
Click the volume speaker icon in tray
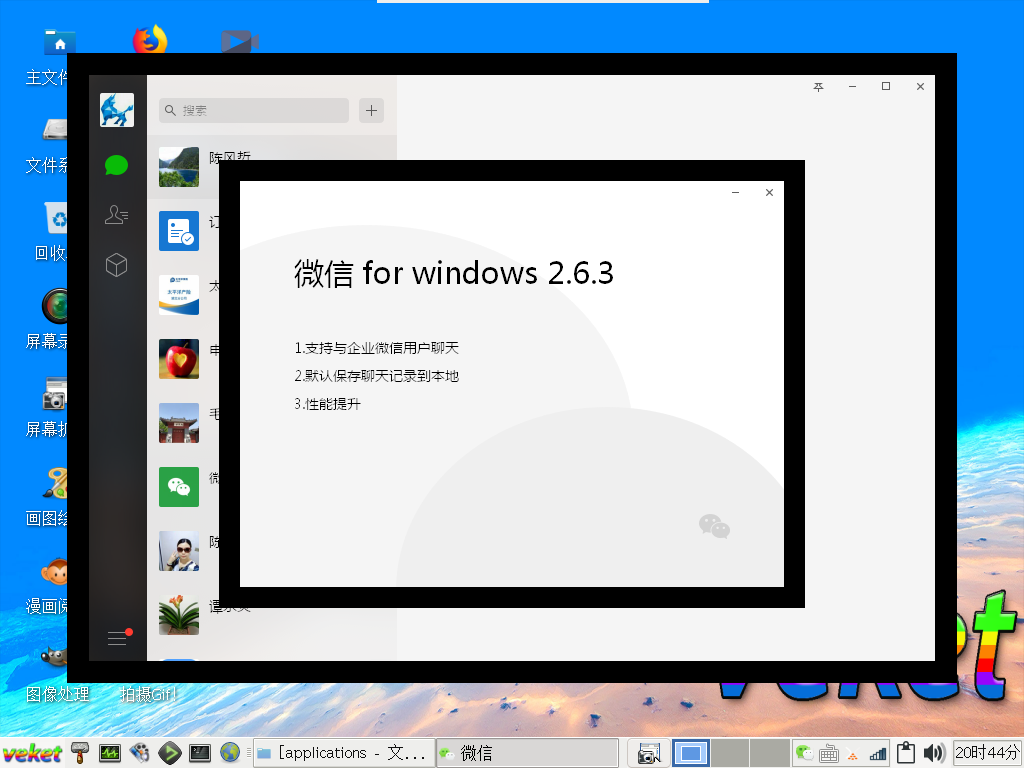coord(934,753)
